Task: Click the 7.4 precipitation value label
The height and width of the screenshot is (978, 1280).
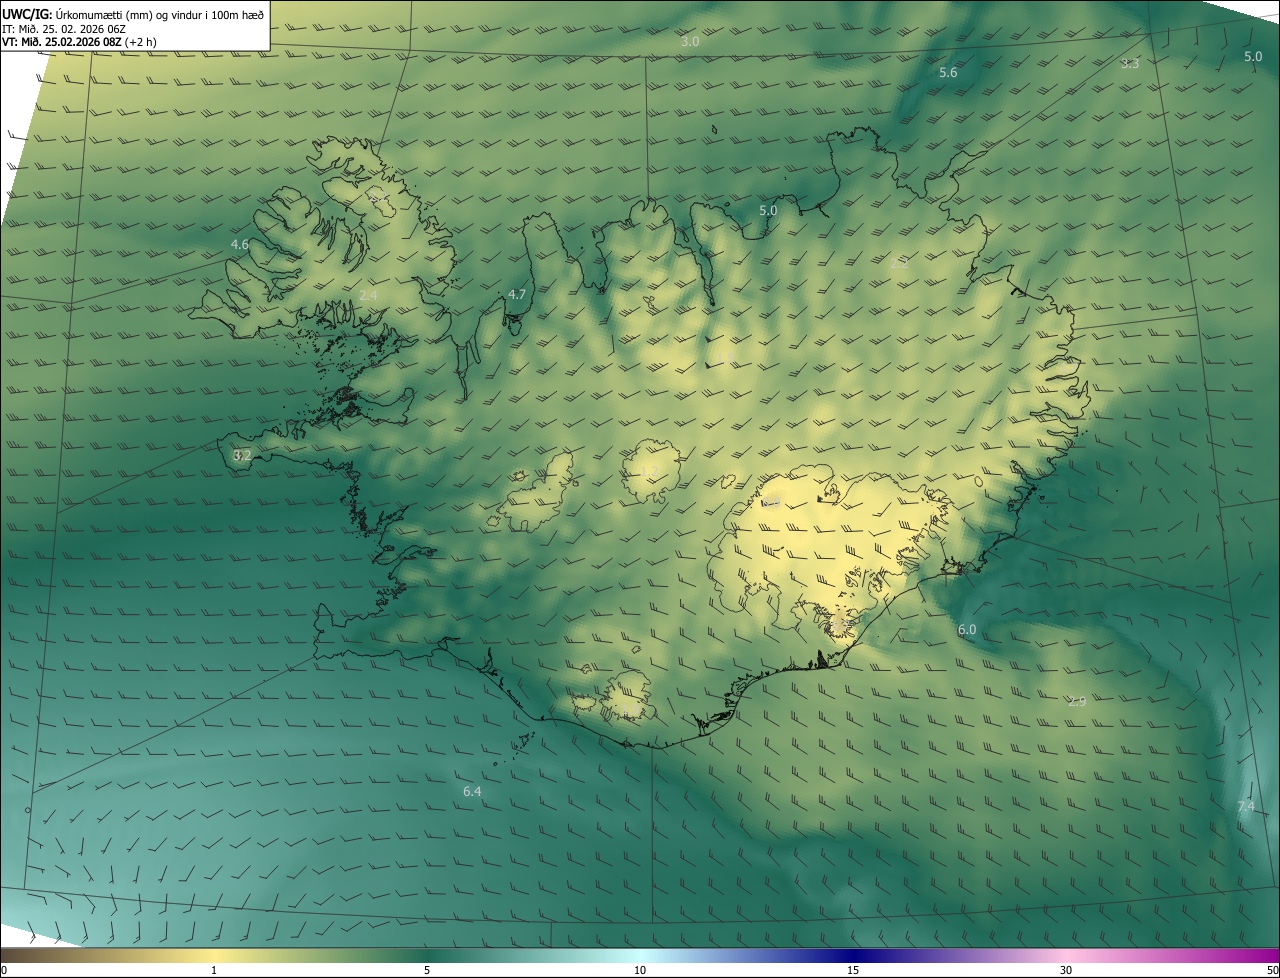Action: point(1245,807)
